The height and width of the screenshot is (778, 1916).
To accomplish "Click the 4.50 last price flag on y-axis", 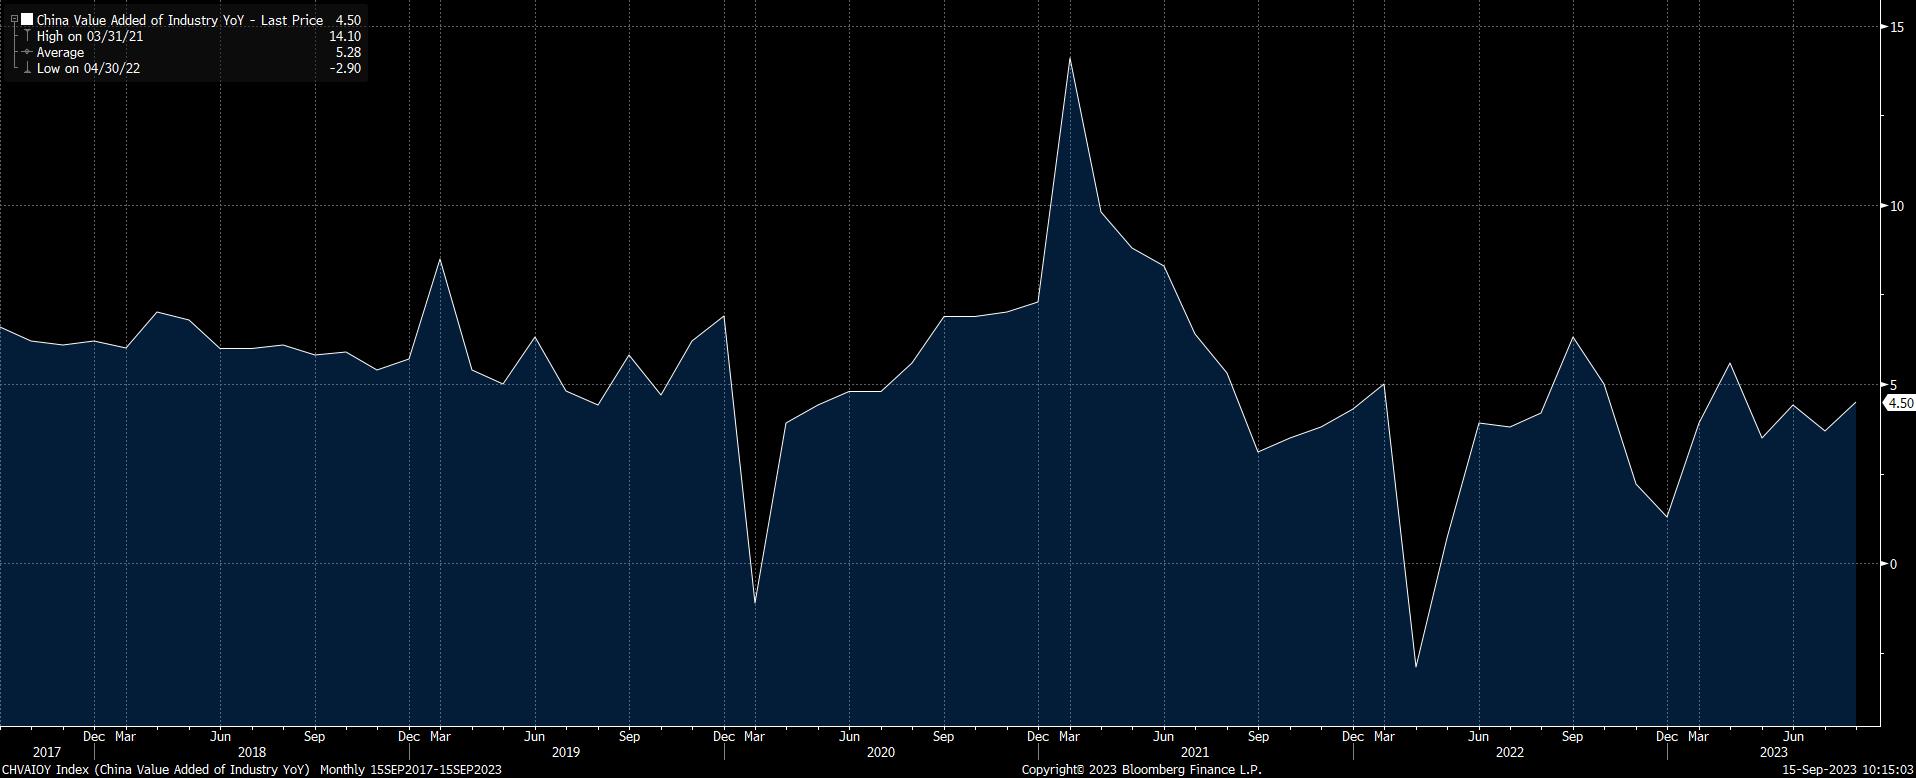I will [x=1899, y=403].
